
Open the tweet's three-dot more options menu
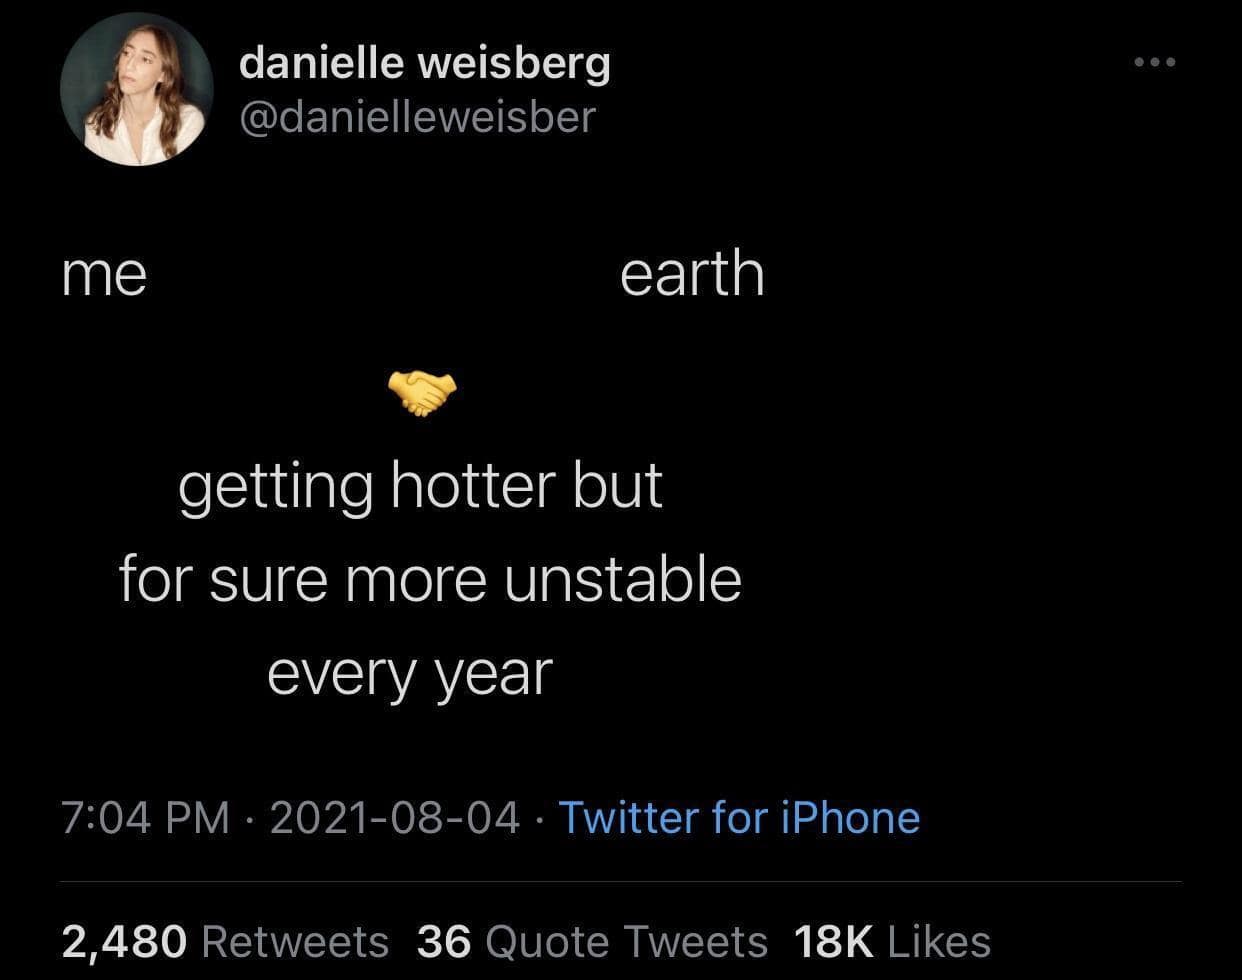(1155, 63)
